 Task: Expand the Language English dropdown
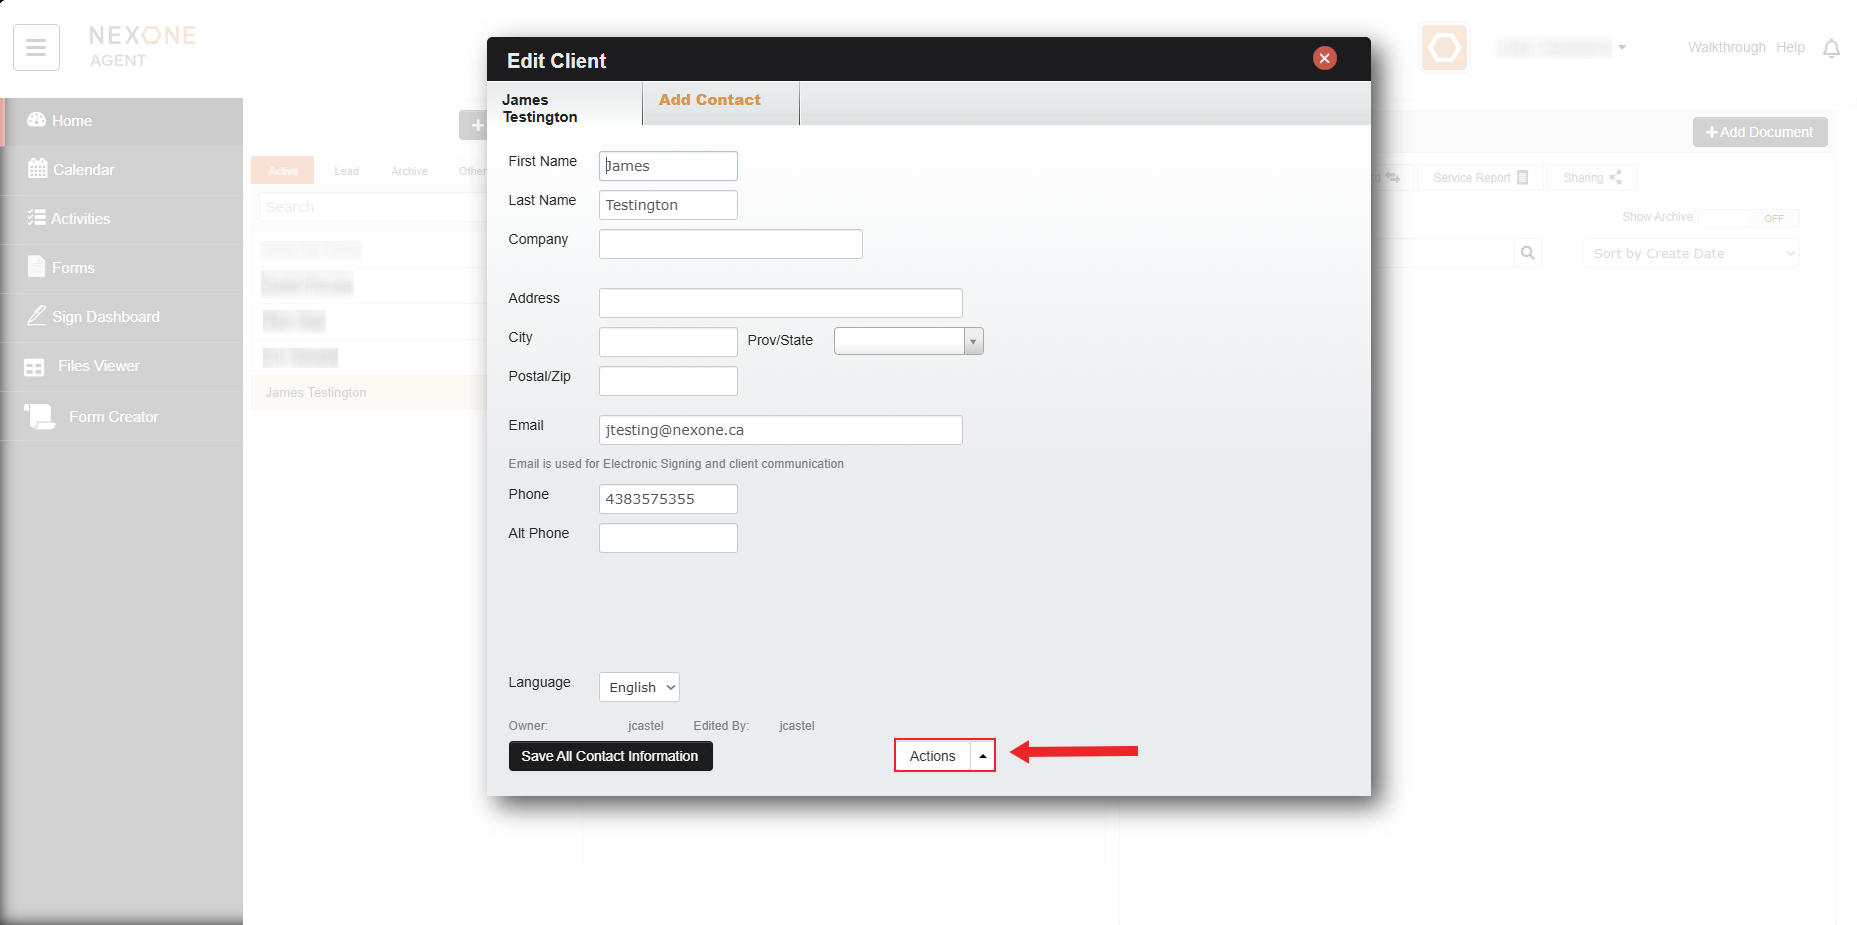coord(639,687)
